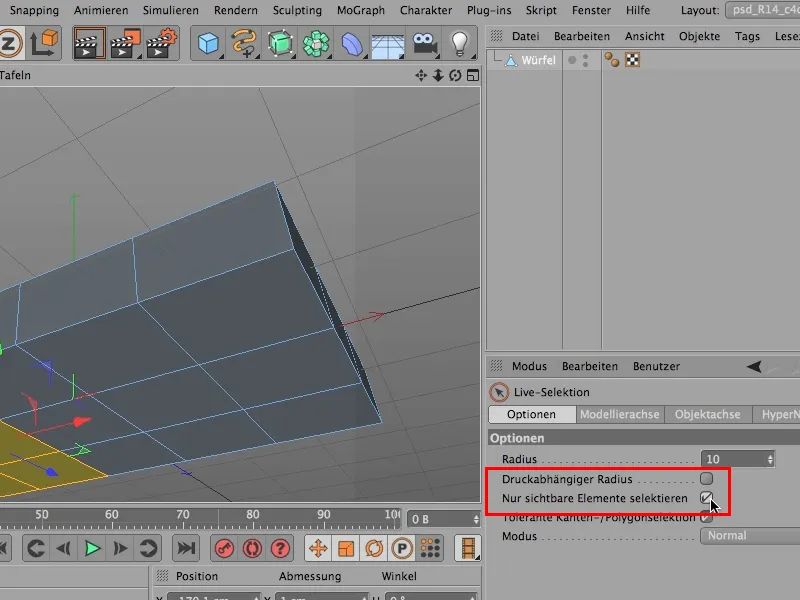This screenshot has width=800, height=600.
Task: Open Object Manager Ansicht menu
Action: tap(644, 36)
